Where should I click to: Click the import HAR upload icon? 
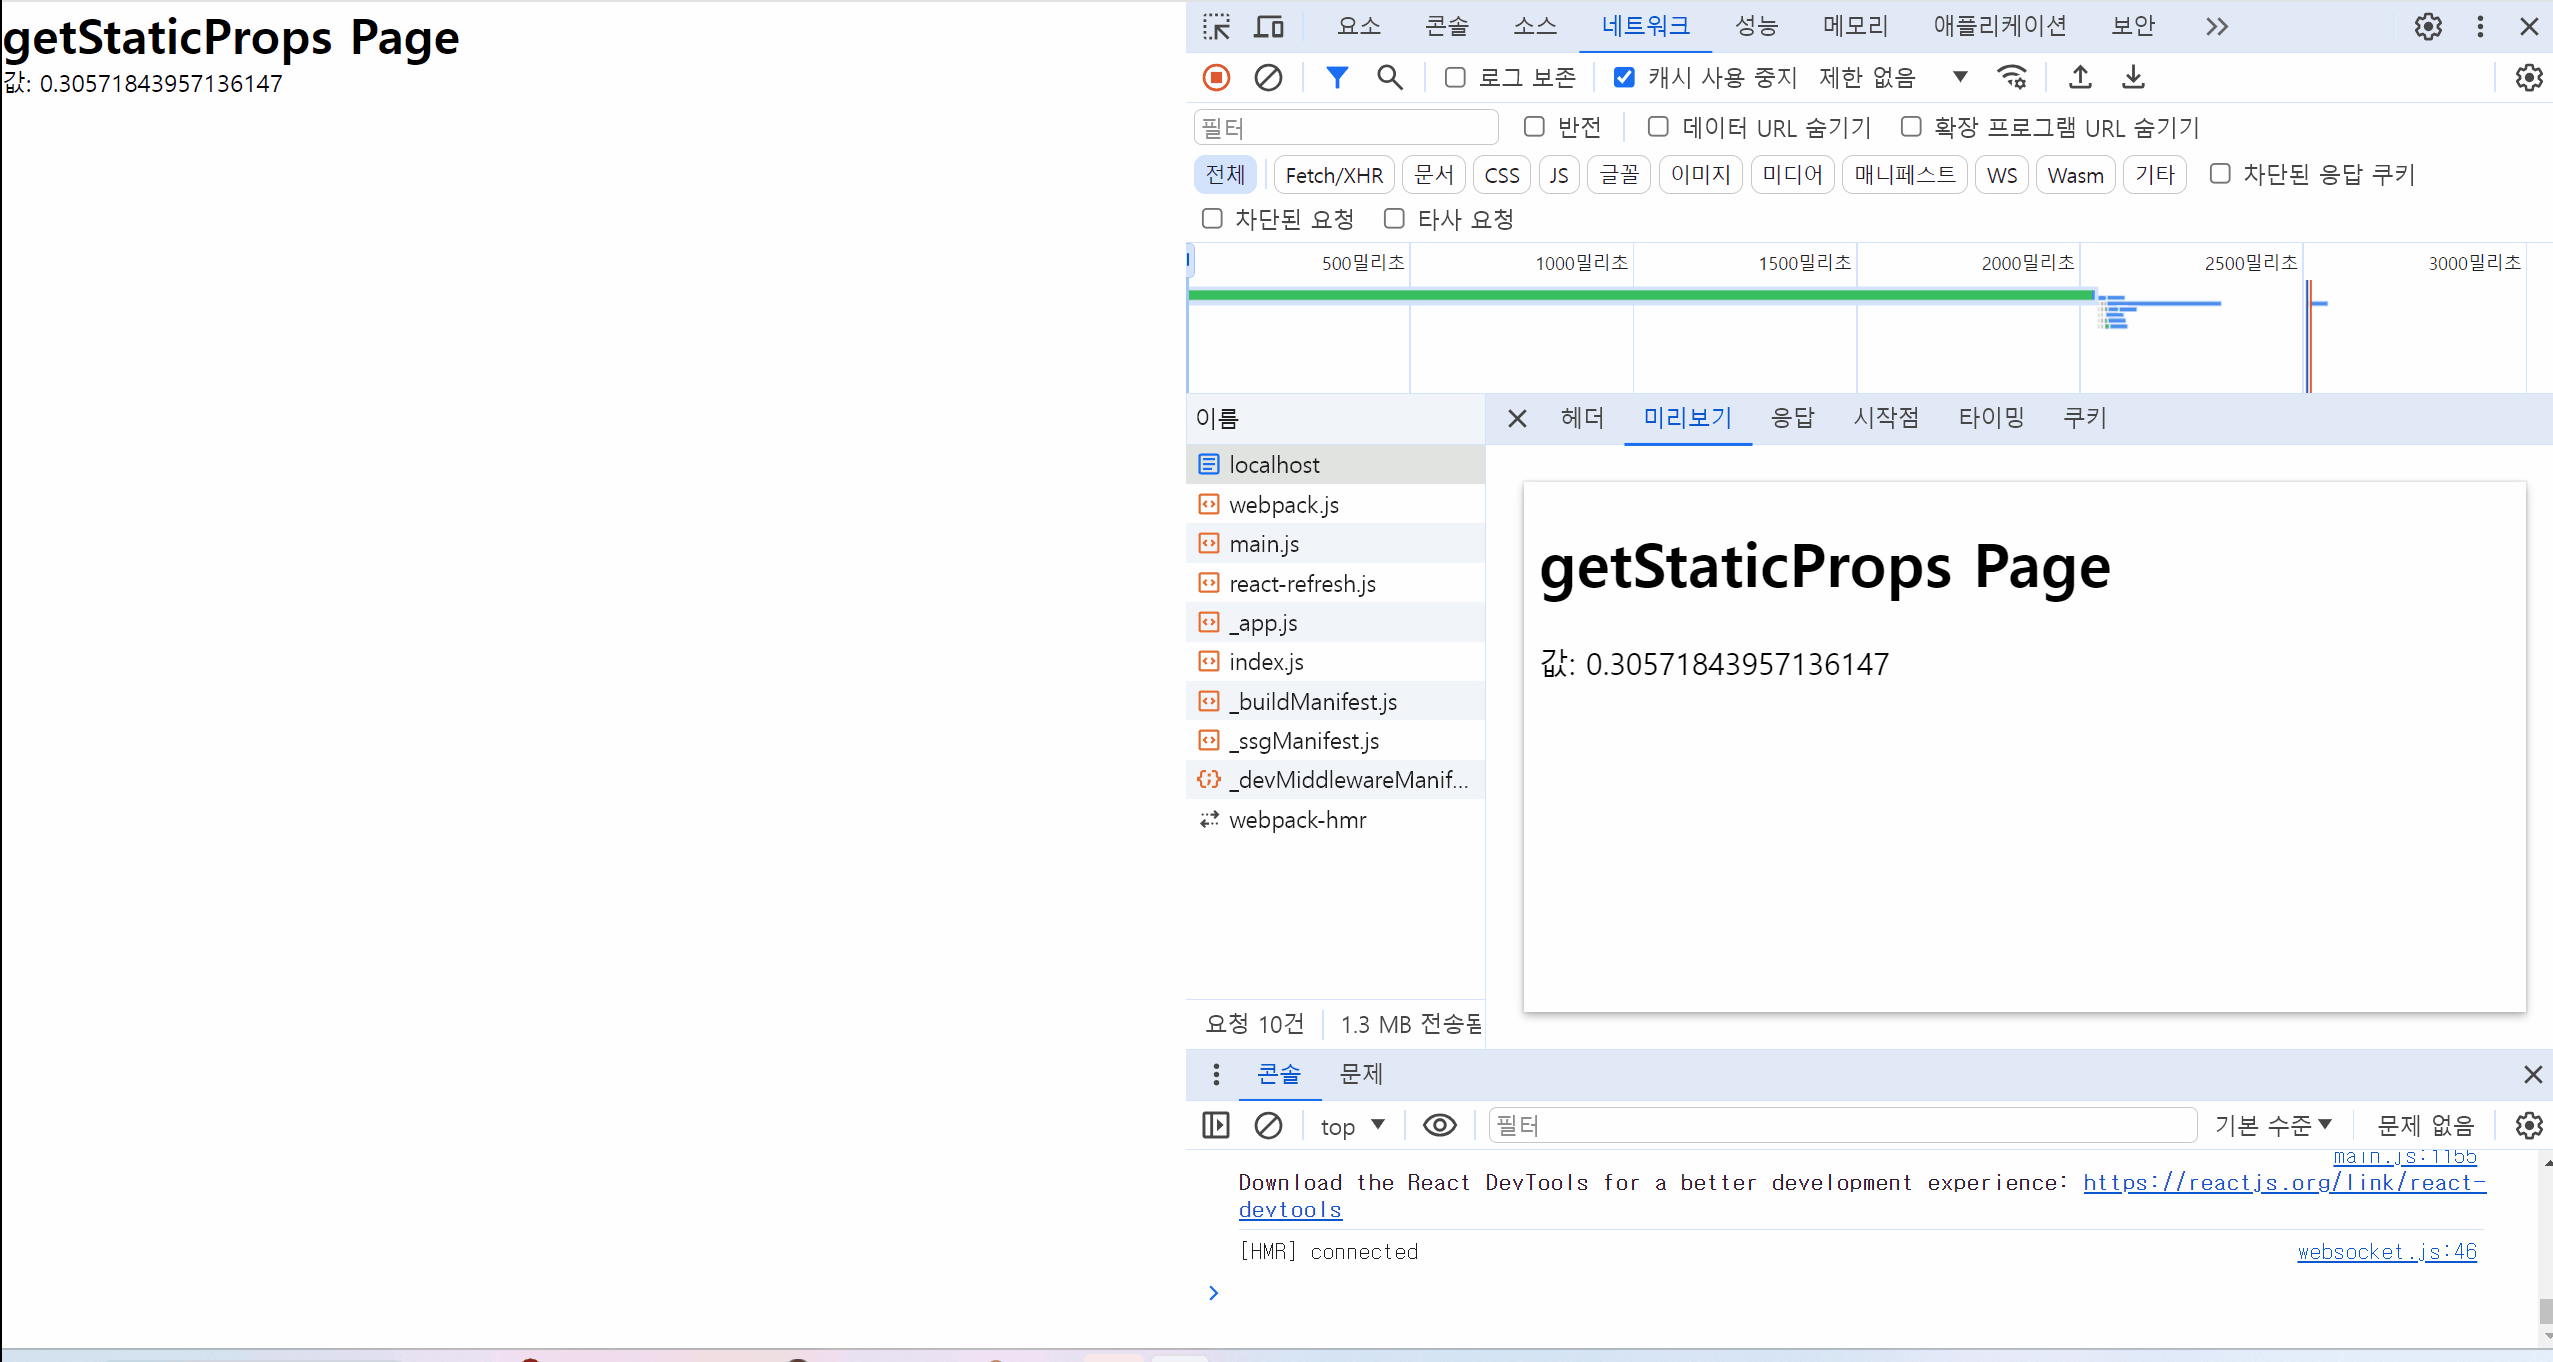click(x=2080, y=77)
